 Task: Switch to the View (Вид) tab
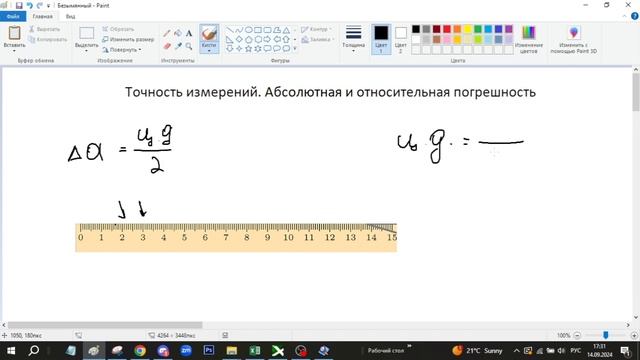point(70,16)
